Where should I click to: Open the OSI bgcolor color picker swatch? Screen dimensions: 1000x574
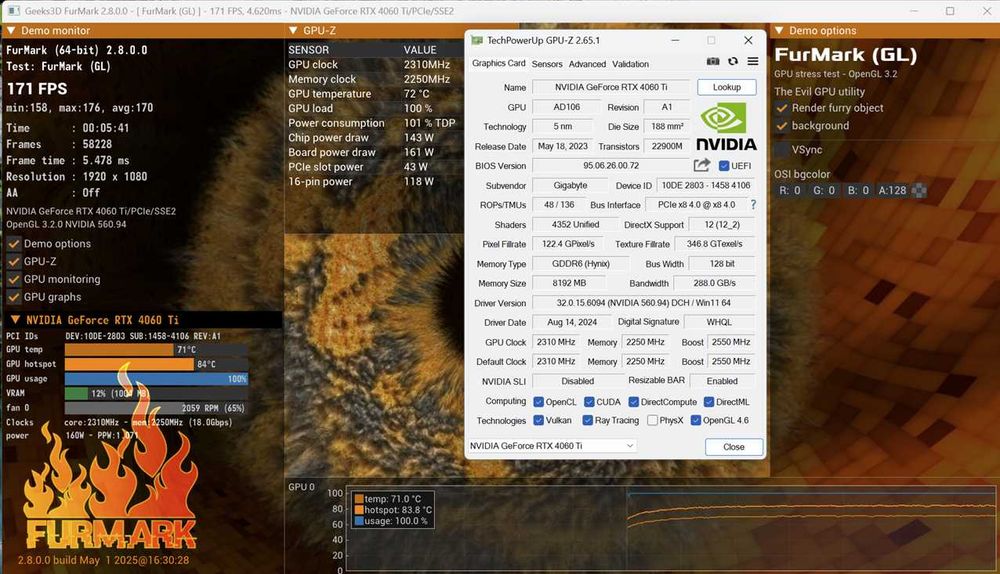[919, 190]
